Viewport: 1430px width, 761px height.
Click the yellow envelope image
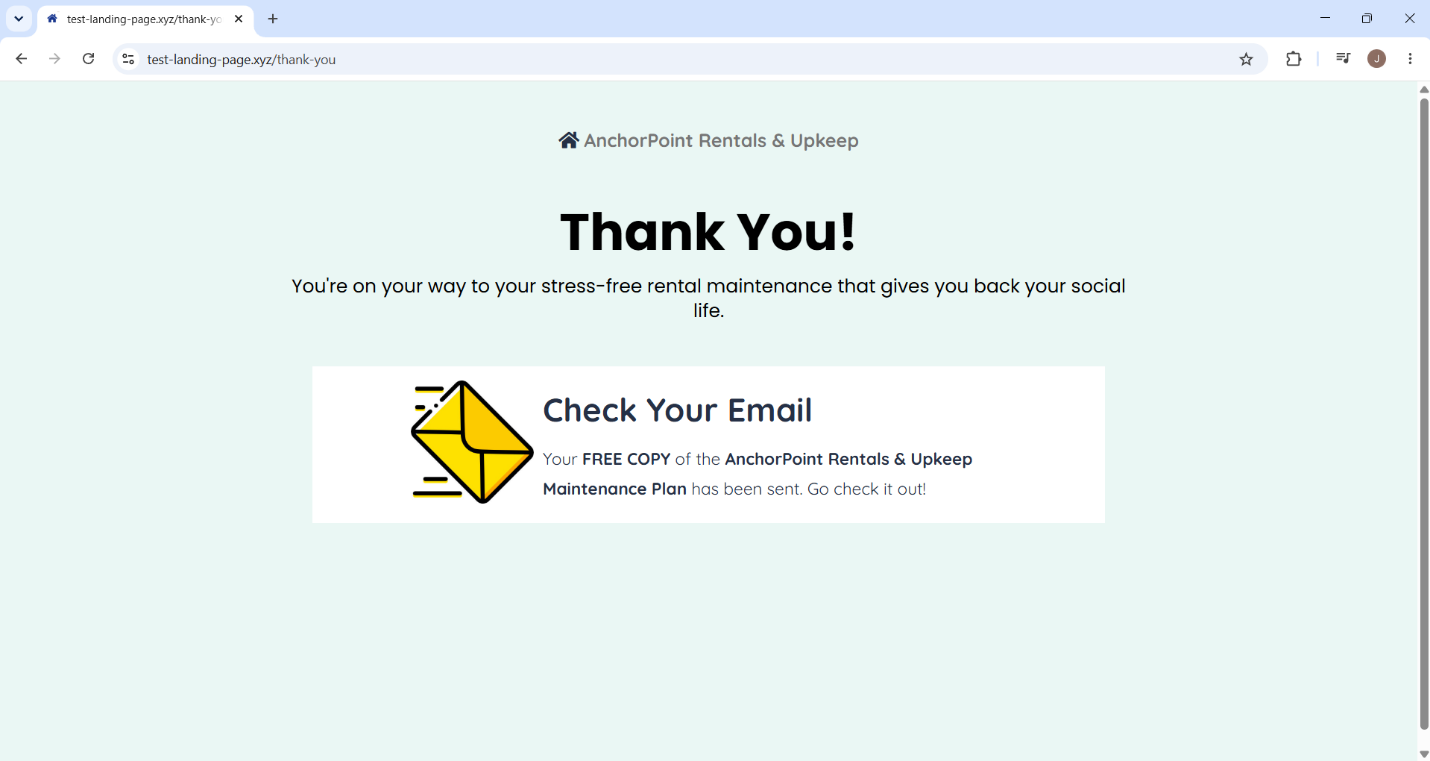[472, 442]
